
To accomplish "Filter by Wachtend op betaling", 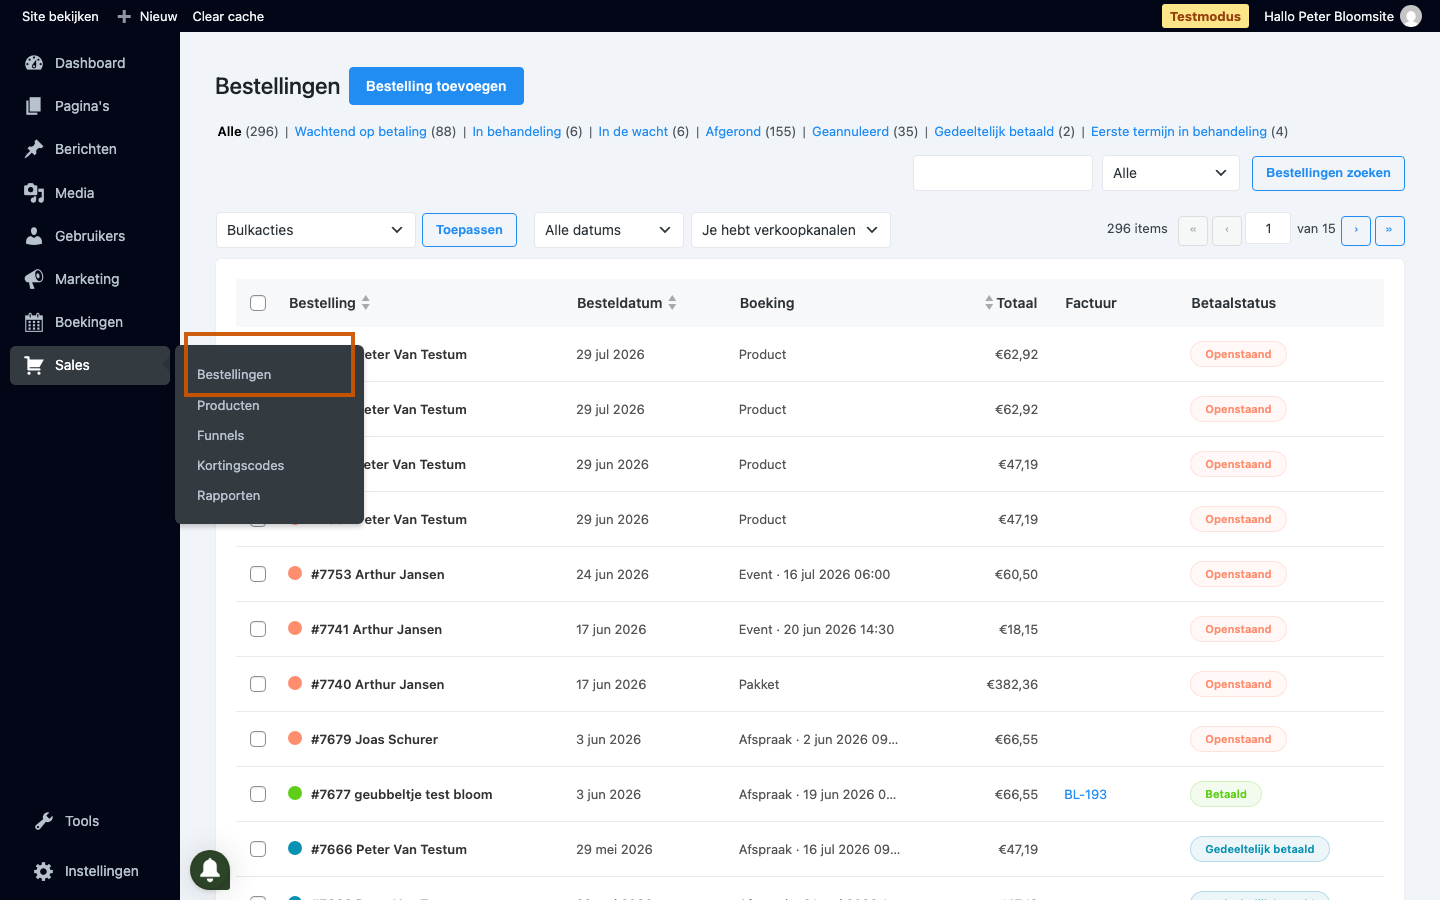I will (361, 131).
